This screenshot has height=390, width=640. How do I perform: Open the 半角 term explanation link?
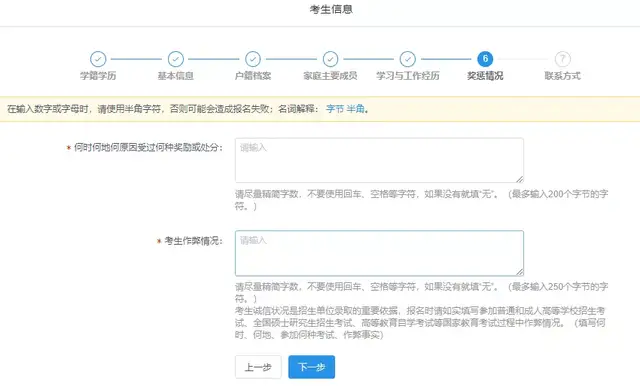[x=356, y=109]
